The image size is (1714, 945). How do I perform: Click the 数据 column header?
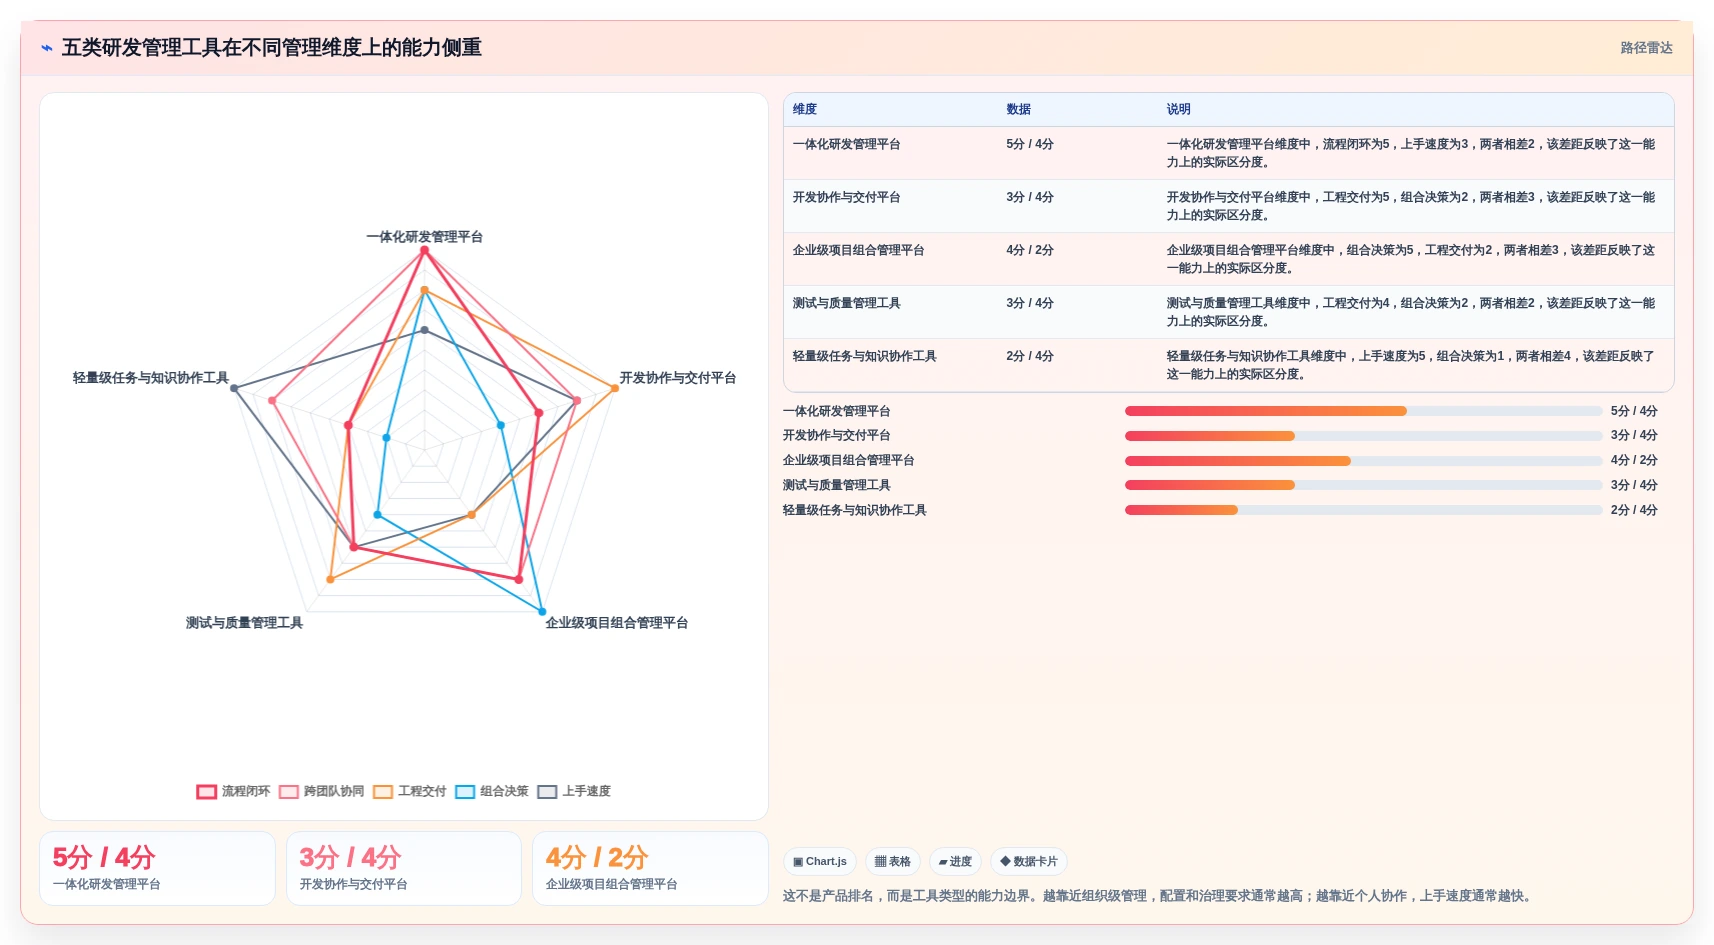point(1018,109)
